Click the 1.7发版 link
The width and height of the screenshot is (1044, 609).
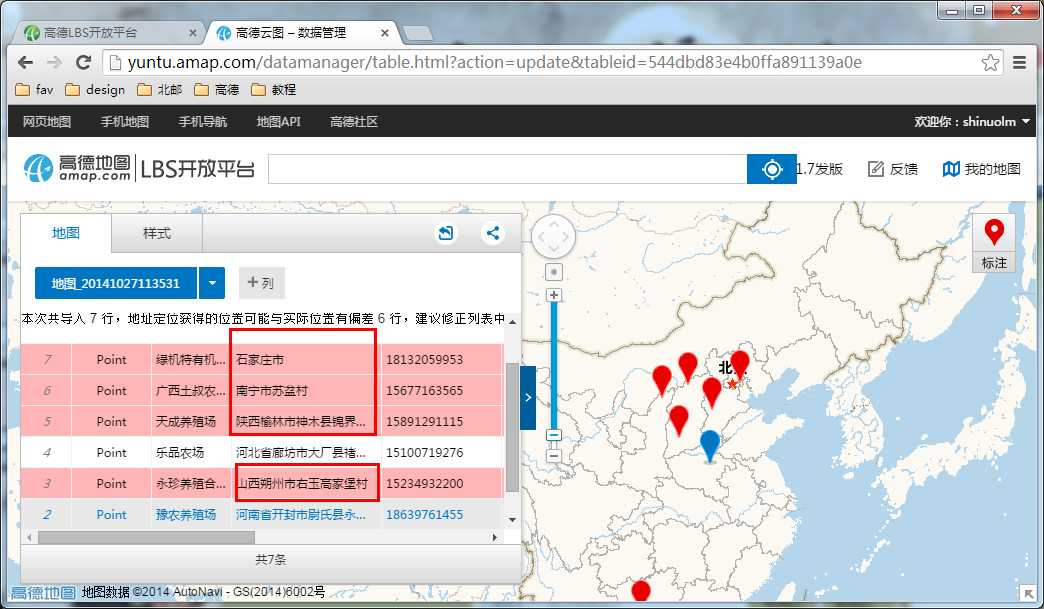point(820,169)
